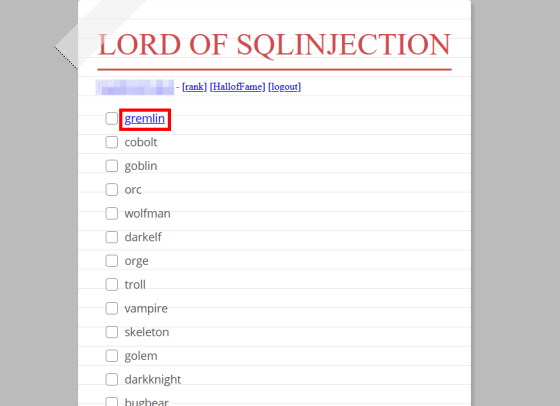This screenshot has height=406, width=560.
Task: Check the darkknight checkbox
Action: (112, 379)
